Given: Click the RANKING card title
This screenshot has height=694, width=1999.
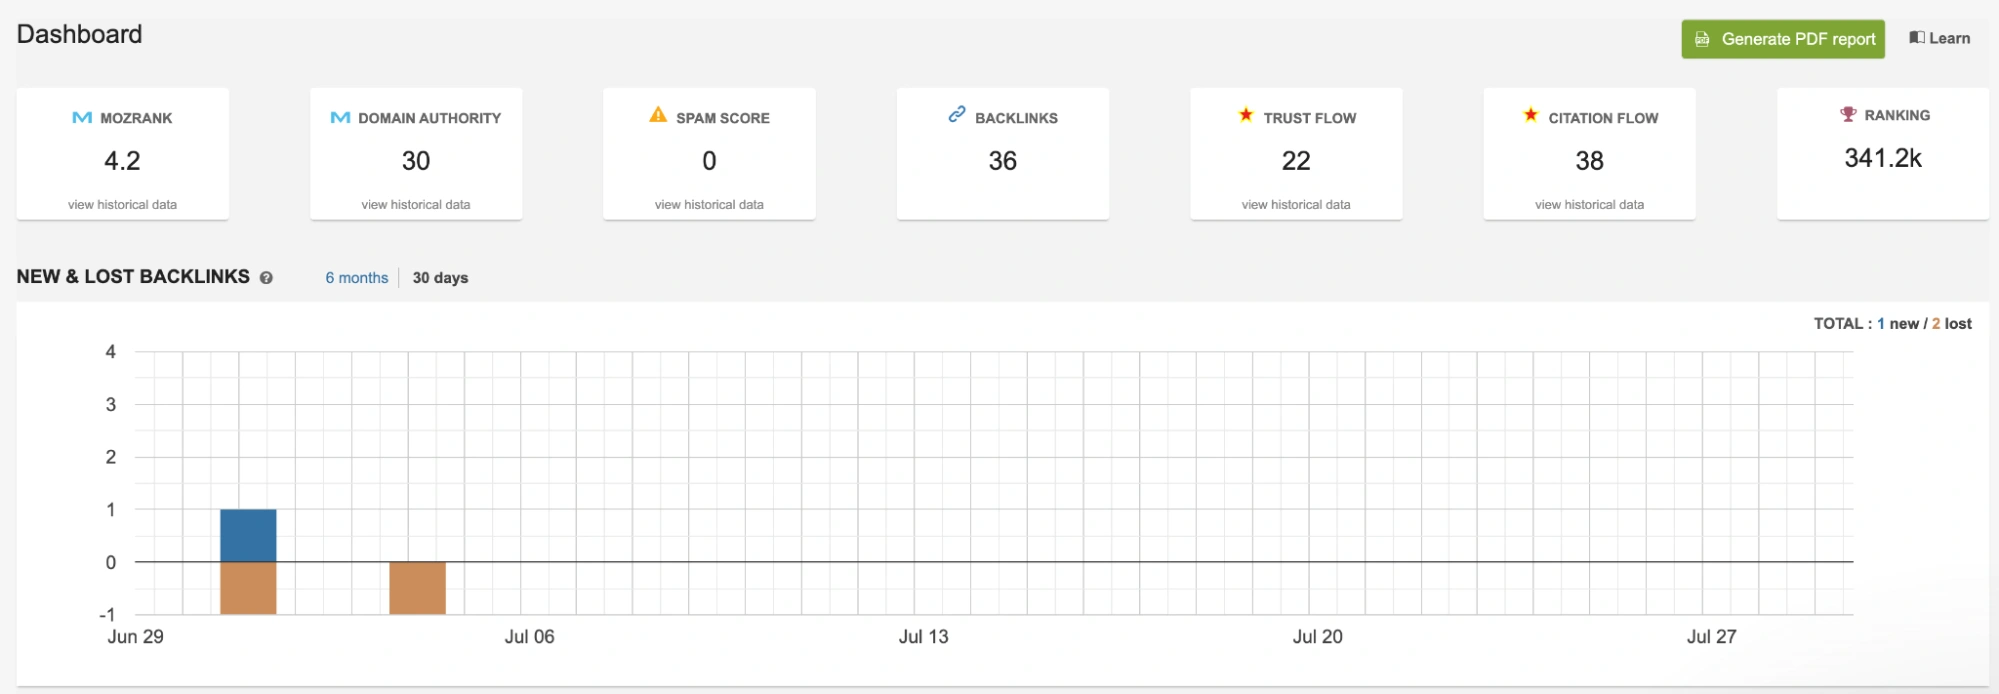Looking at the screenshot, I should point(1897,115).
